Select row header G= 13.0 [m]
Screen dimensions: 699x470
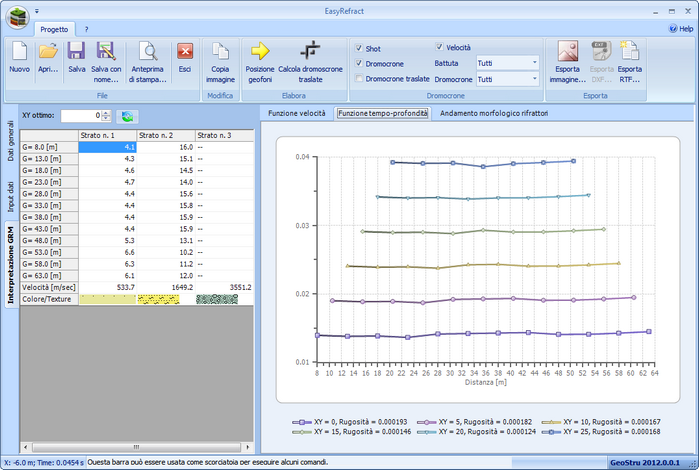49,159
